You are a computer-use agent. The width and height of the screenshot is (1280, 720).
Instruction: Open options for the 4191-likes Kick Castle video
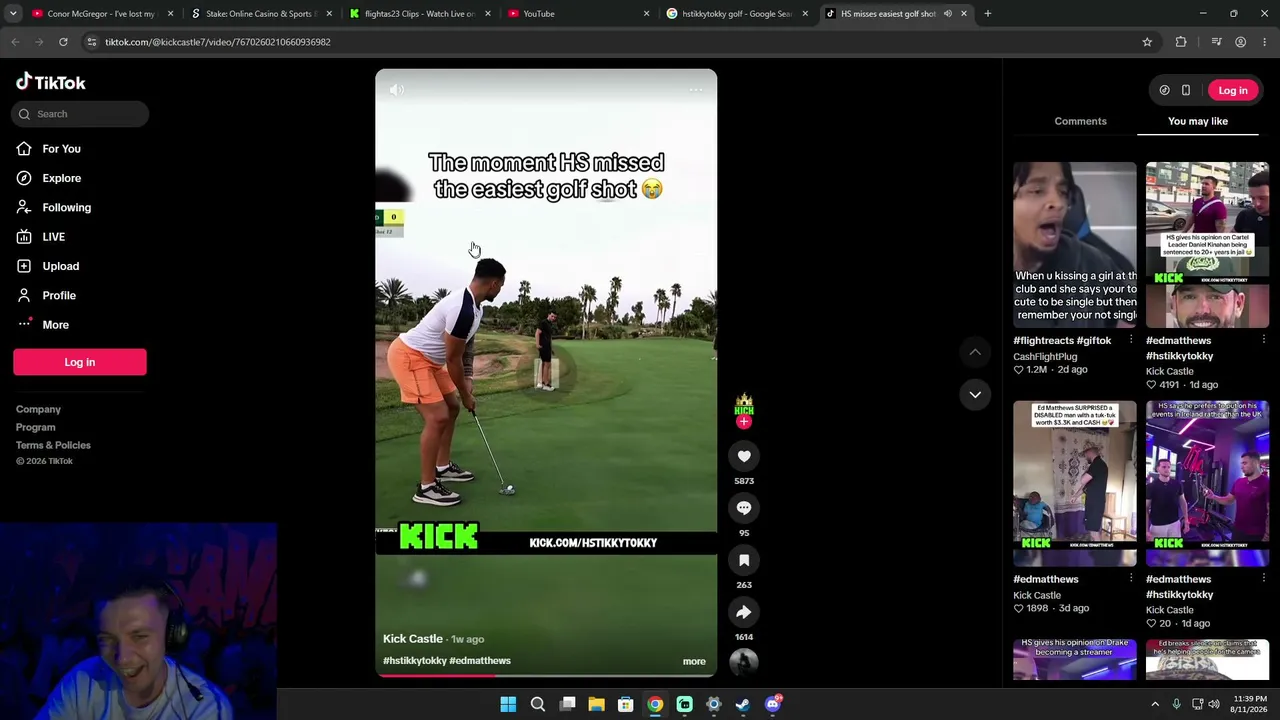(1264, 340)
